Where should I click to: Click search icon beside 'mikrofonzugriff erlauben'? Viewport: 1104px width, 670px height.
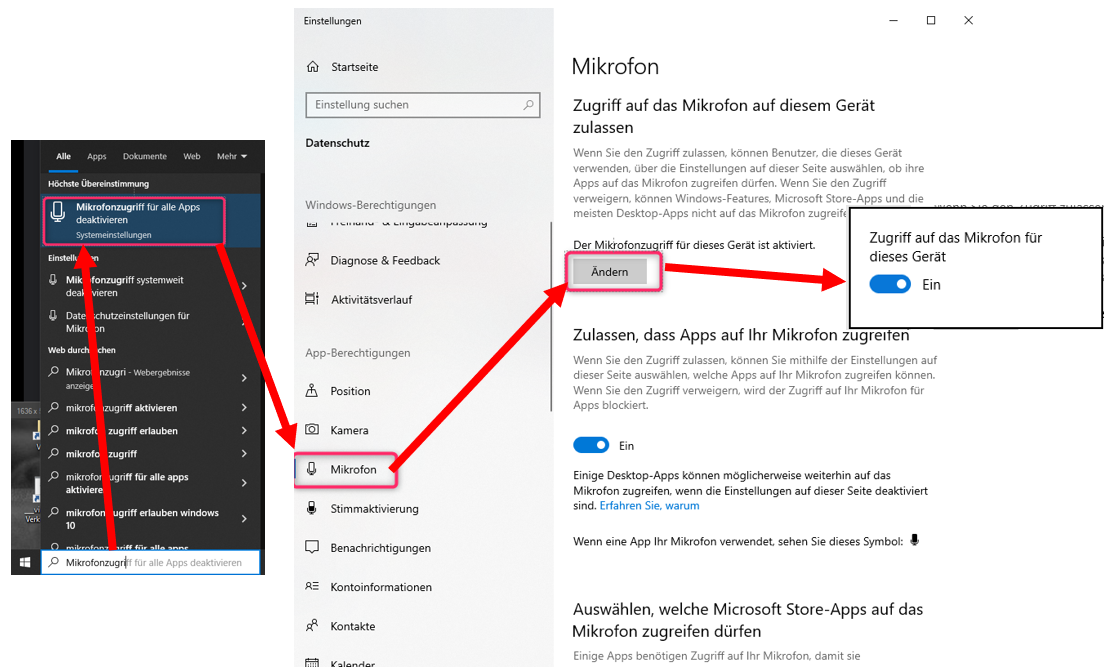click(54, 430)
